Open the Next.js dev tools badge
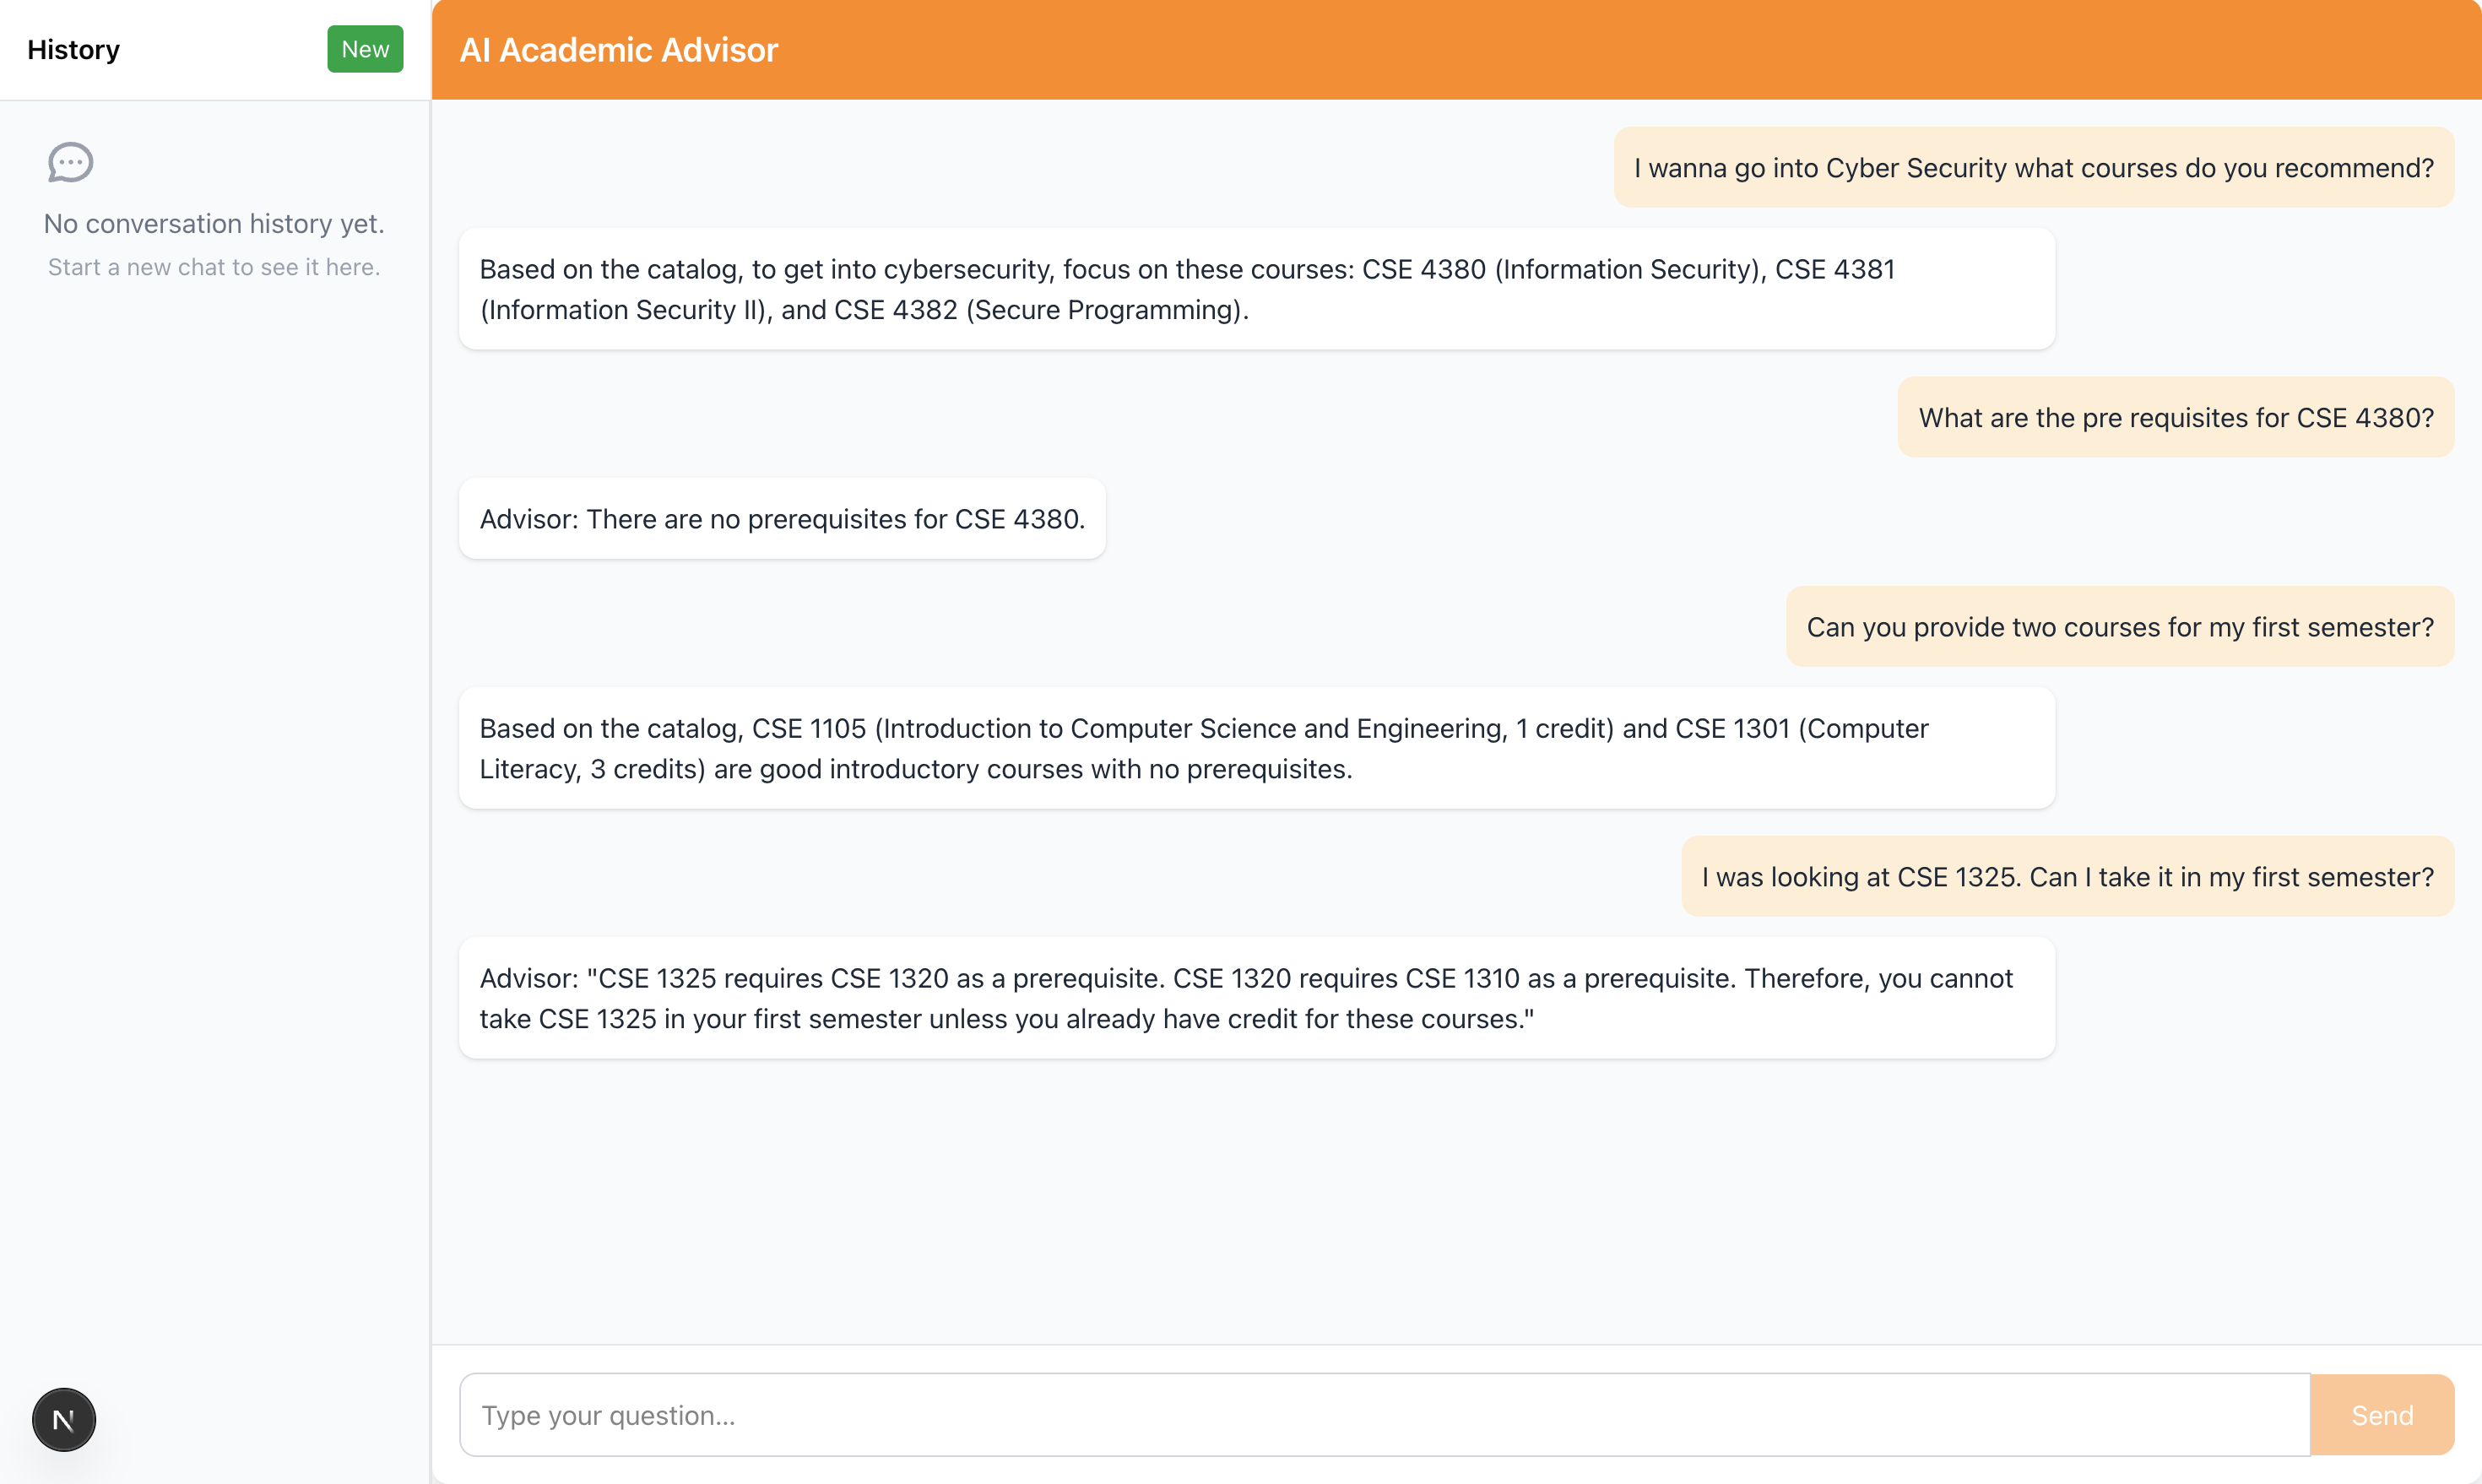This screenshot has height=1484, width=2482. 63,1419
